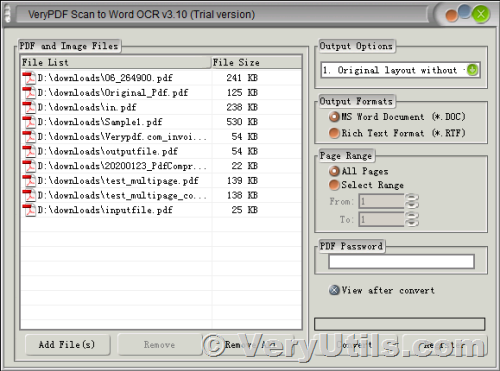
Task: Click the orange minimize orb in title bar
Action: tap(452, 16)
